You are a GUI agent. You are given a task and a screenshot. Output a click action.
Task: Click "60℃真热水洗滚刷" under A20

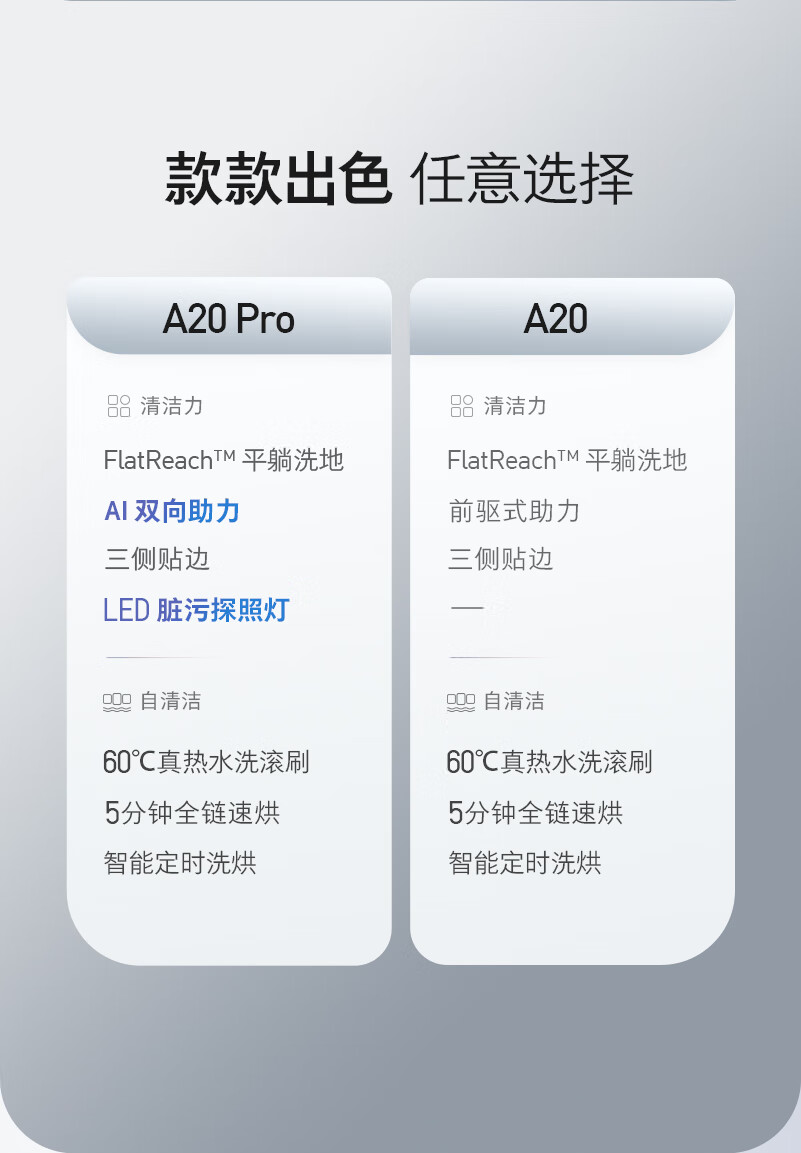(x=549, y=762)
